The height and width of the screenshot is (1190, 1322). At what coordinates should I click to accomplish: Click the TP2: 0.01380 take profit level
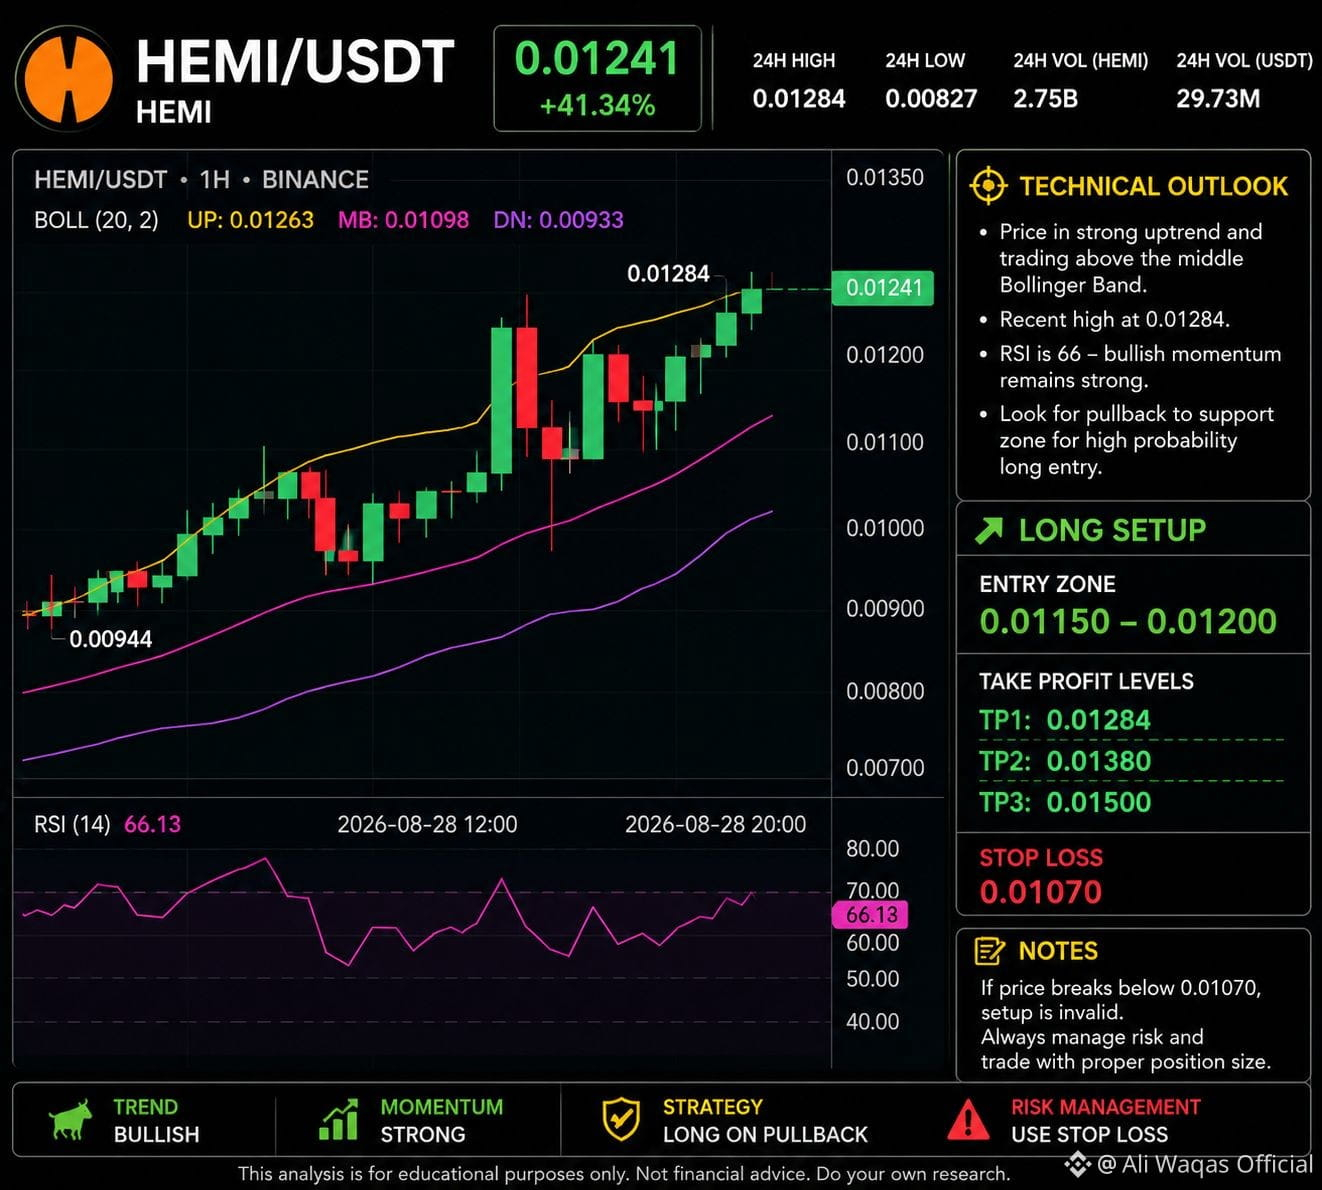click(1065, 761)
